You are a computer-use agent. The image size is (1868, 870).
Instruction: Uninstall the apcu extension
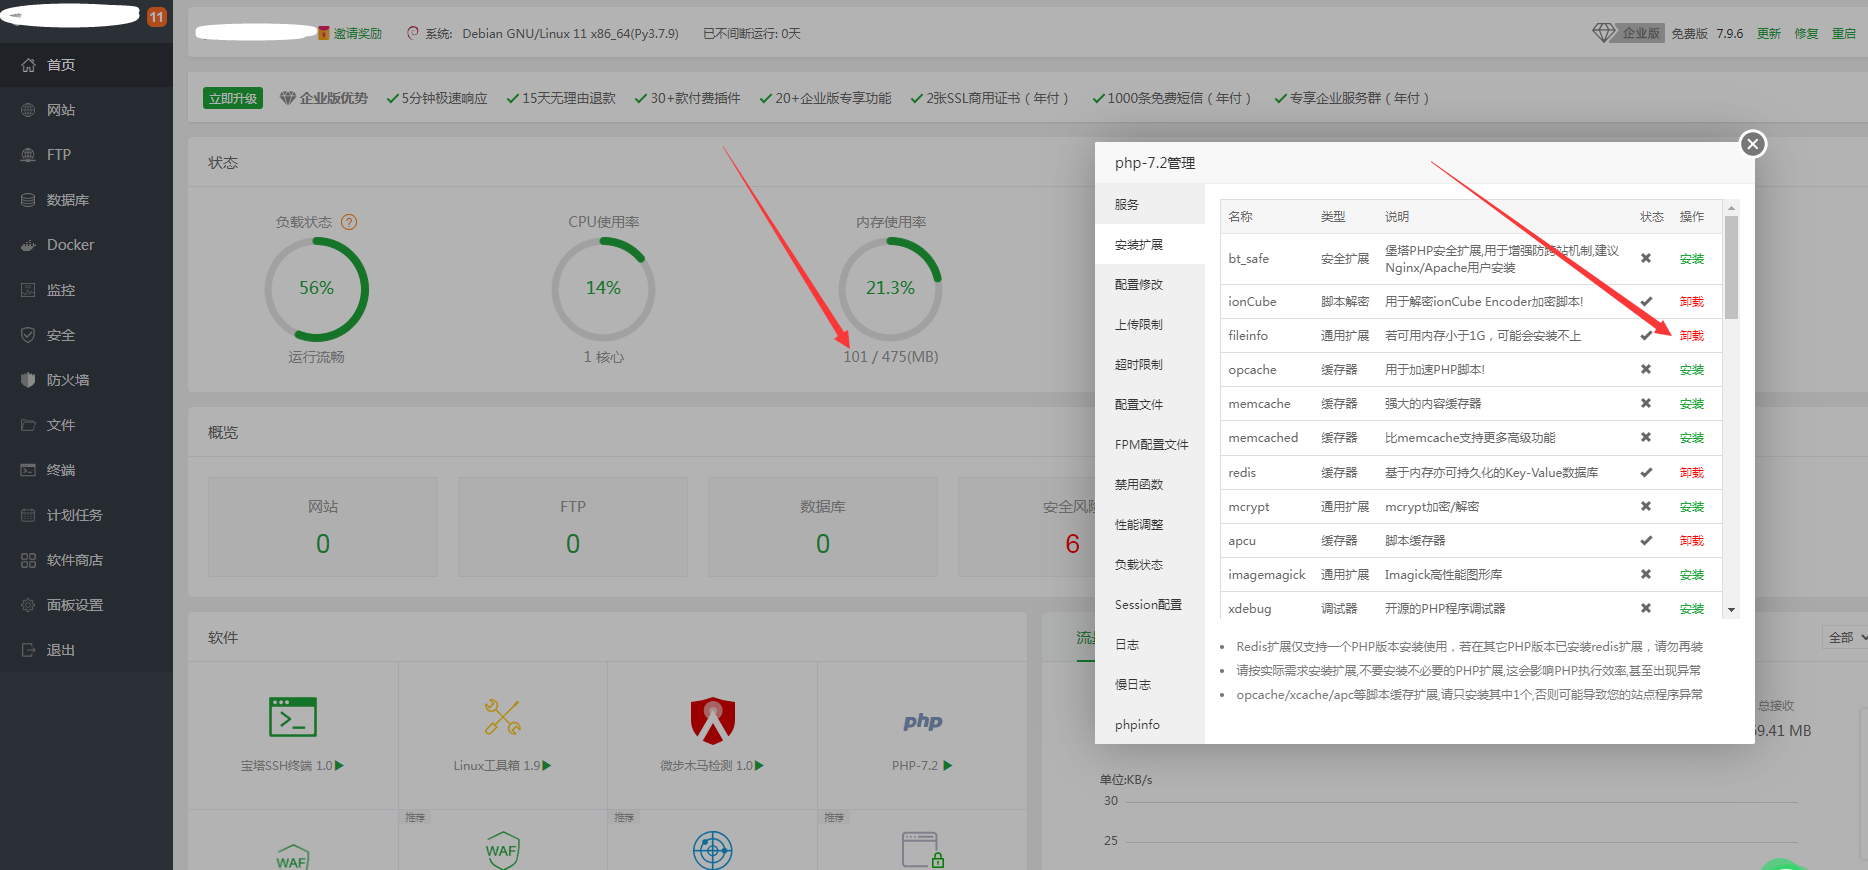click(1692, 541)
